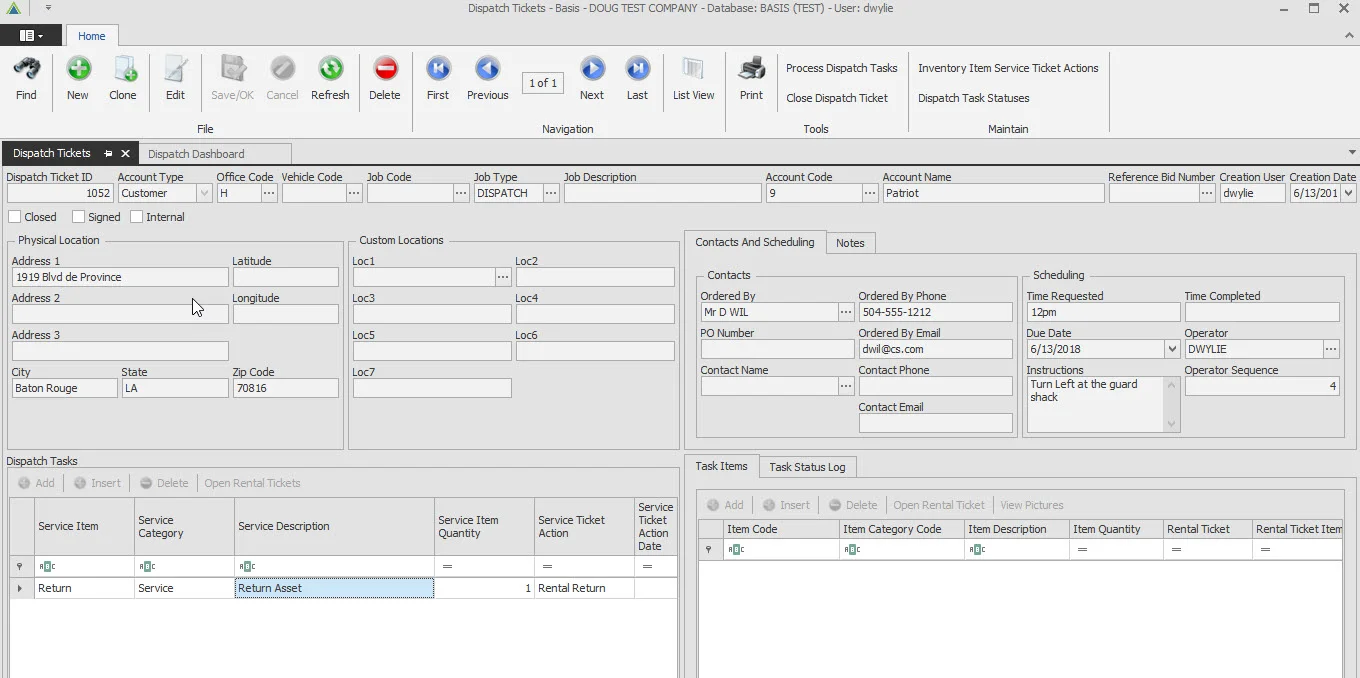
Task: Add a dispatch task row
Action: pos(37,483)
